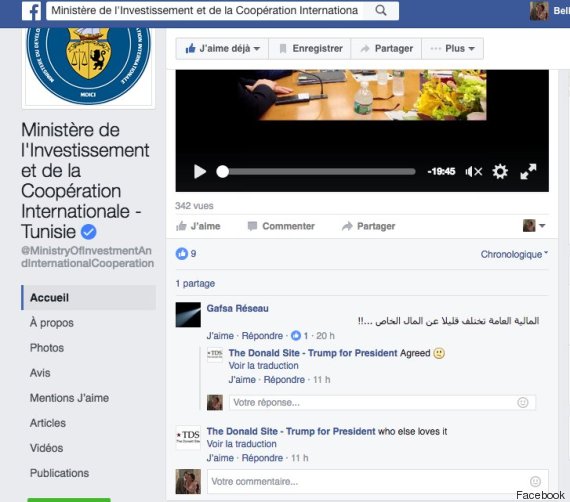Expand video to fullscreen

click(x=528, y=172)
